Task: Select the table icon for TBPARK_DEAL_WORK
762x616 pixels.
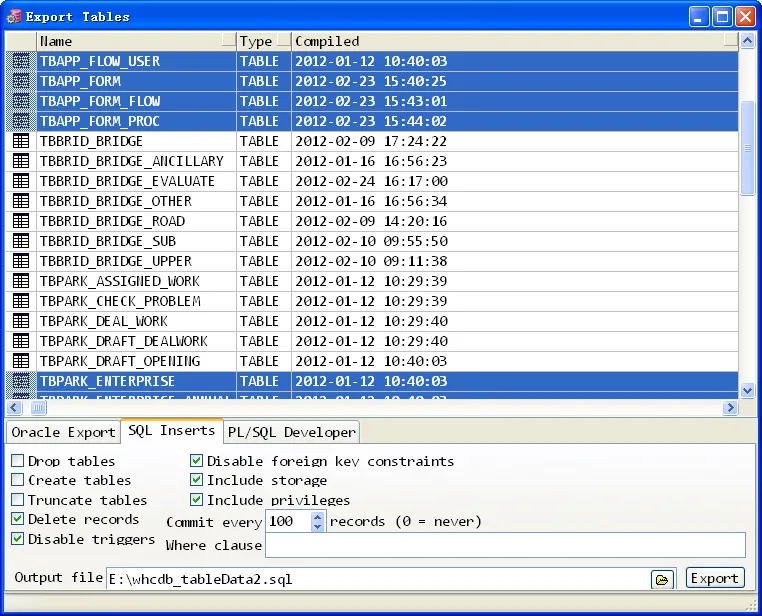Action: coord(21,321)
